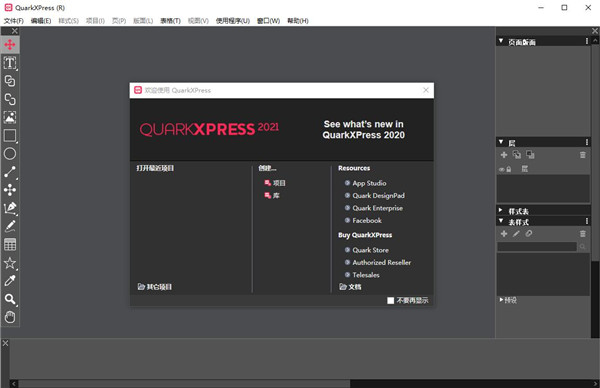Add a new layer with plus icon

(504, 155)
